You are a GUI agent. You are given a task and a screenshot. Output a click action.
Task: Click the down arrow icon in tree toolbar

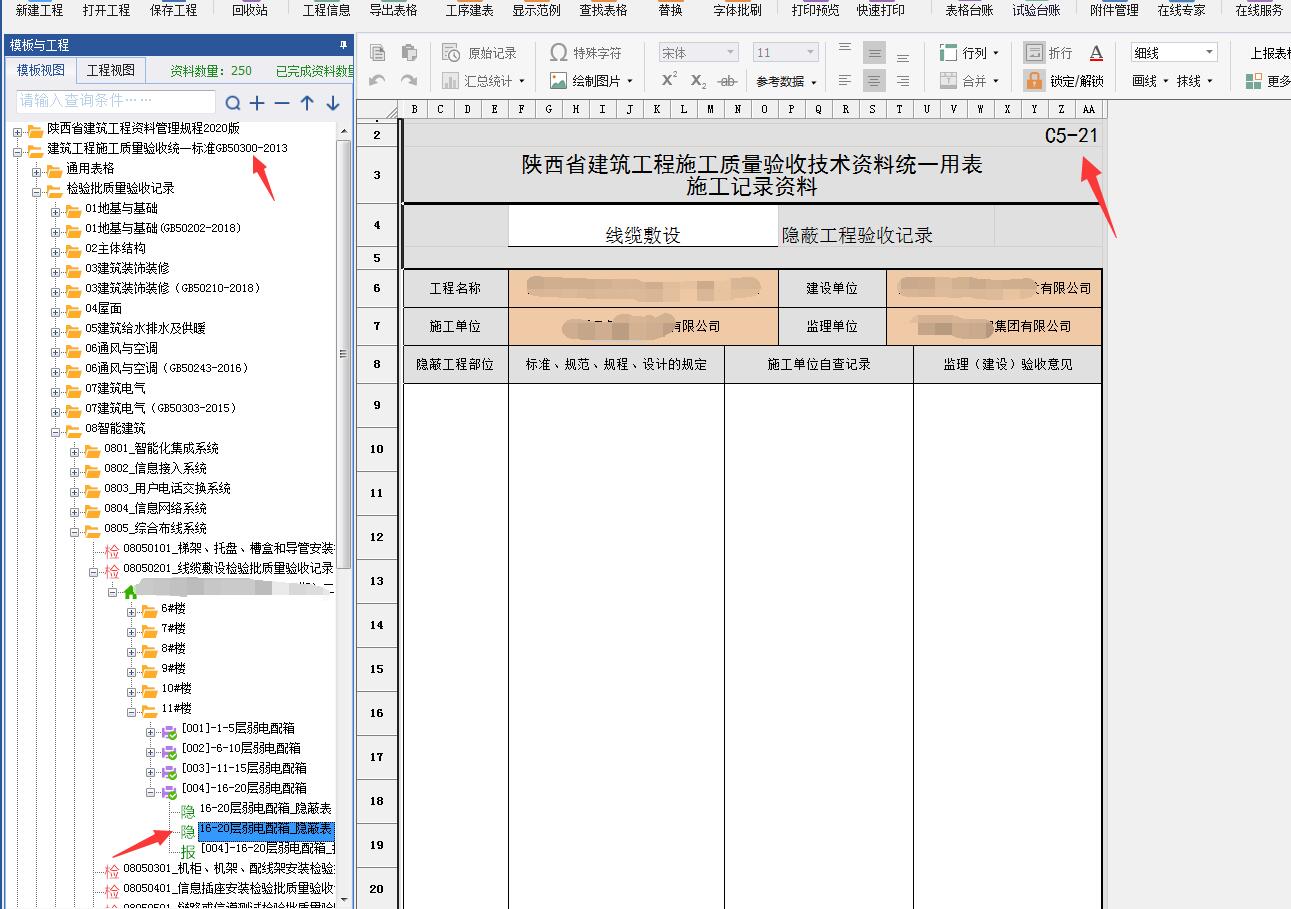tap(333, 102)
